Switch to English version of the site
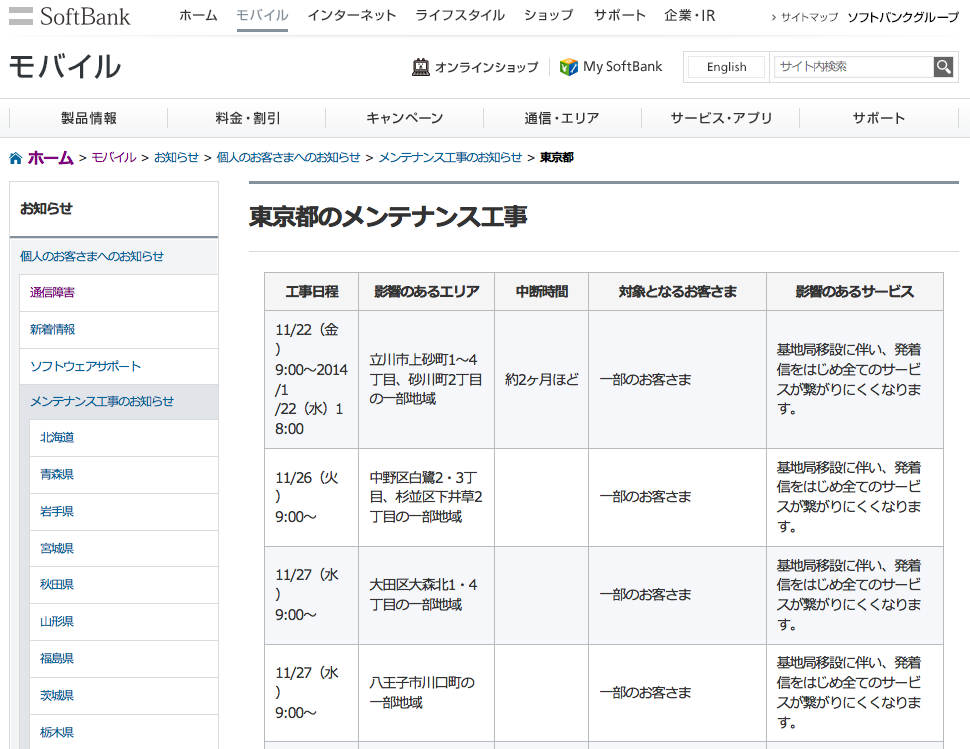The height and width of the screenshot is (749, 970). click(x=725, y=67)
